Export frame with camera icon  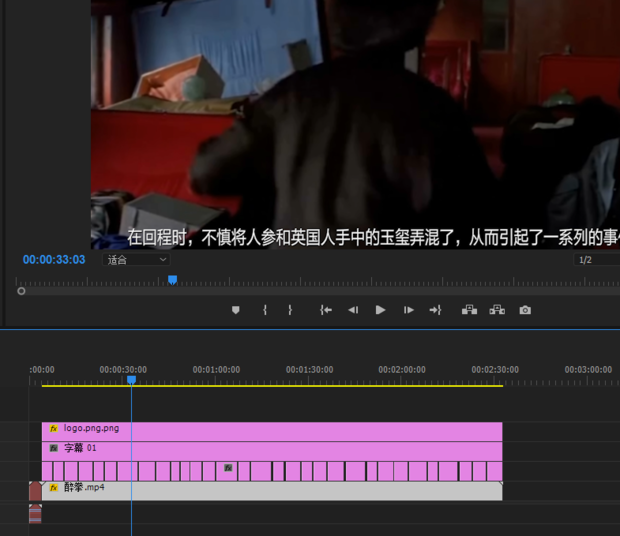(525, 310)
